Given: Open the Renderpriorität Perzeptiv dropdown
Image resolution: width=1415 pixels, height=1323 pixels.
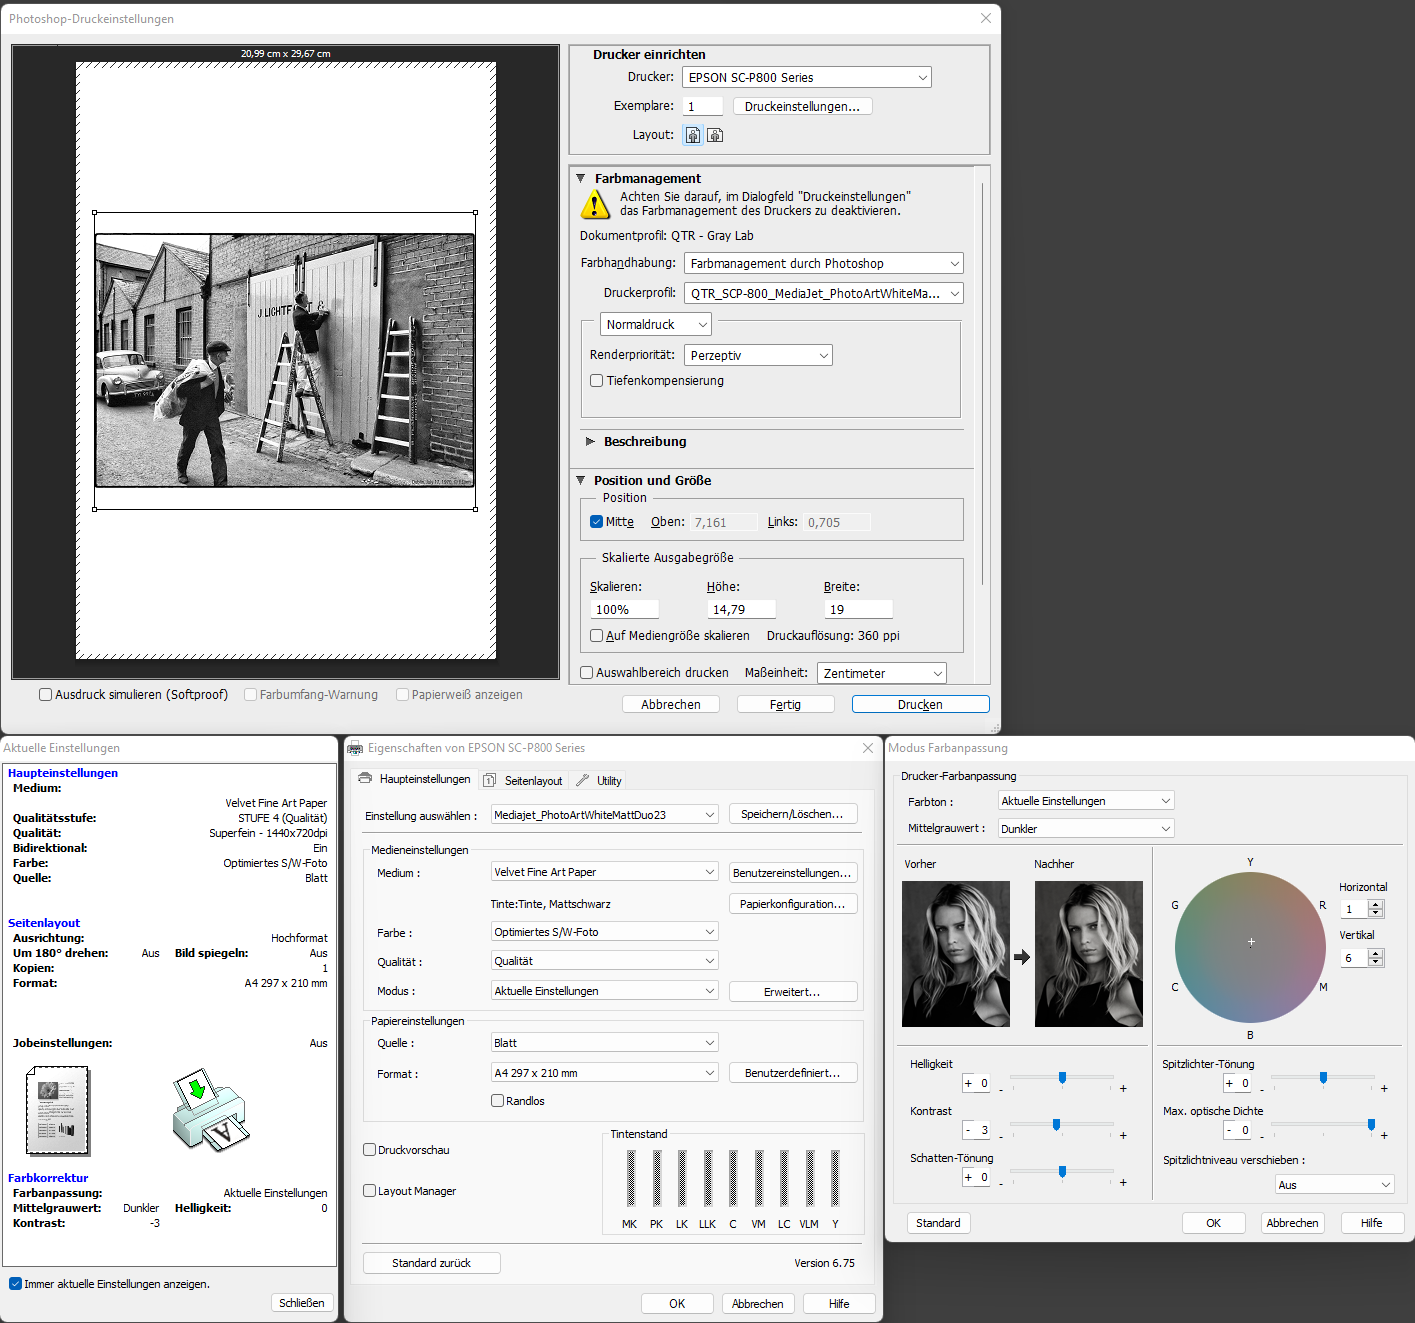Looking at the screenshot, I should tap(757, 356).
